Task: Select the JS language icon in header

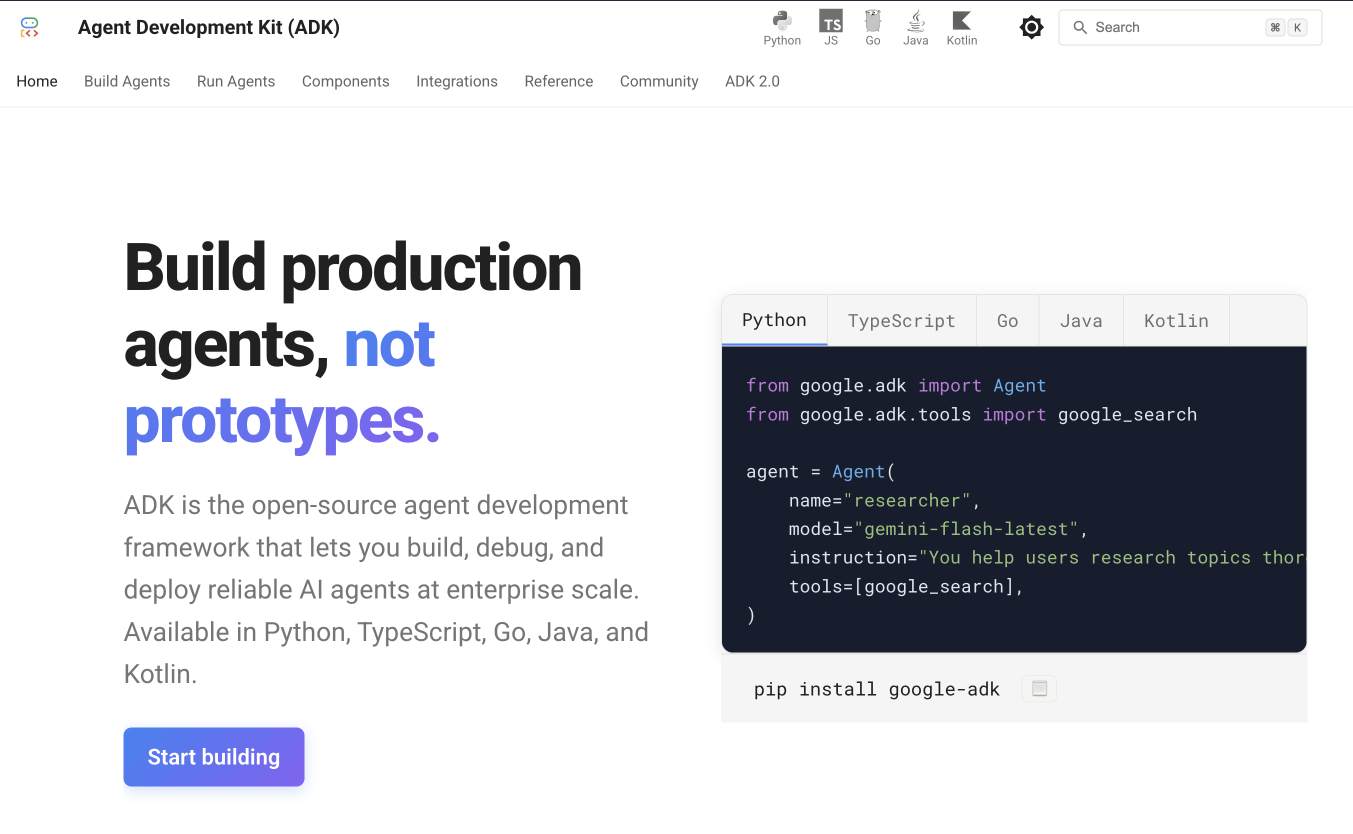Action: [831, 28]
